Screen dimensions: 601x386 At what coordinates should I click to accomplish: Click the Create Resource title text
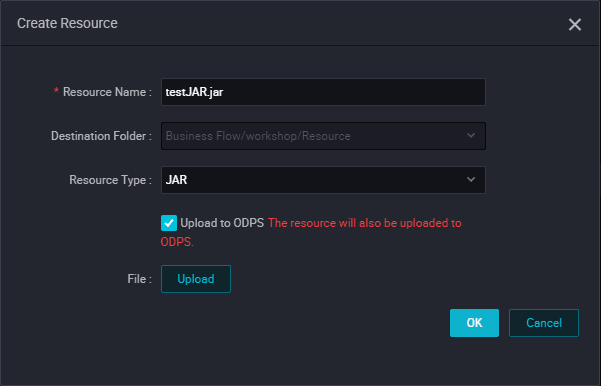click(67, 23)
